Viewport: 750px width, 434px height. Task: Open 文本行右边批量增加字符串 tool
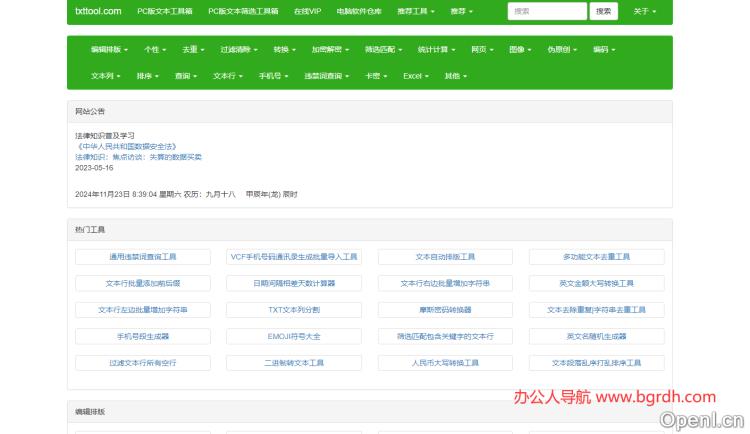pyautogui.click(x=445, y=283)
